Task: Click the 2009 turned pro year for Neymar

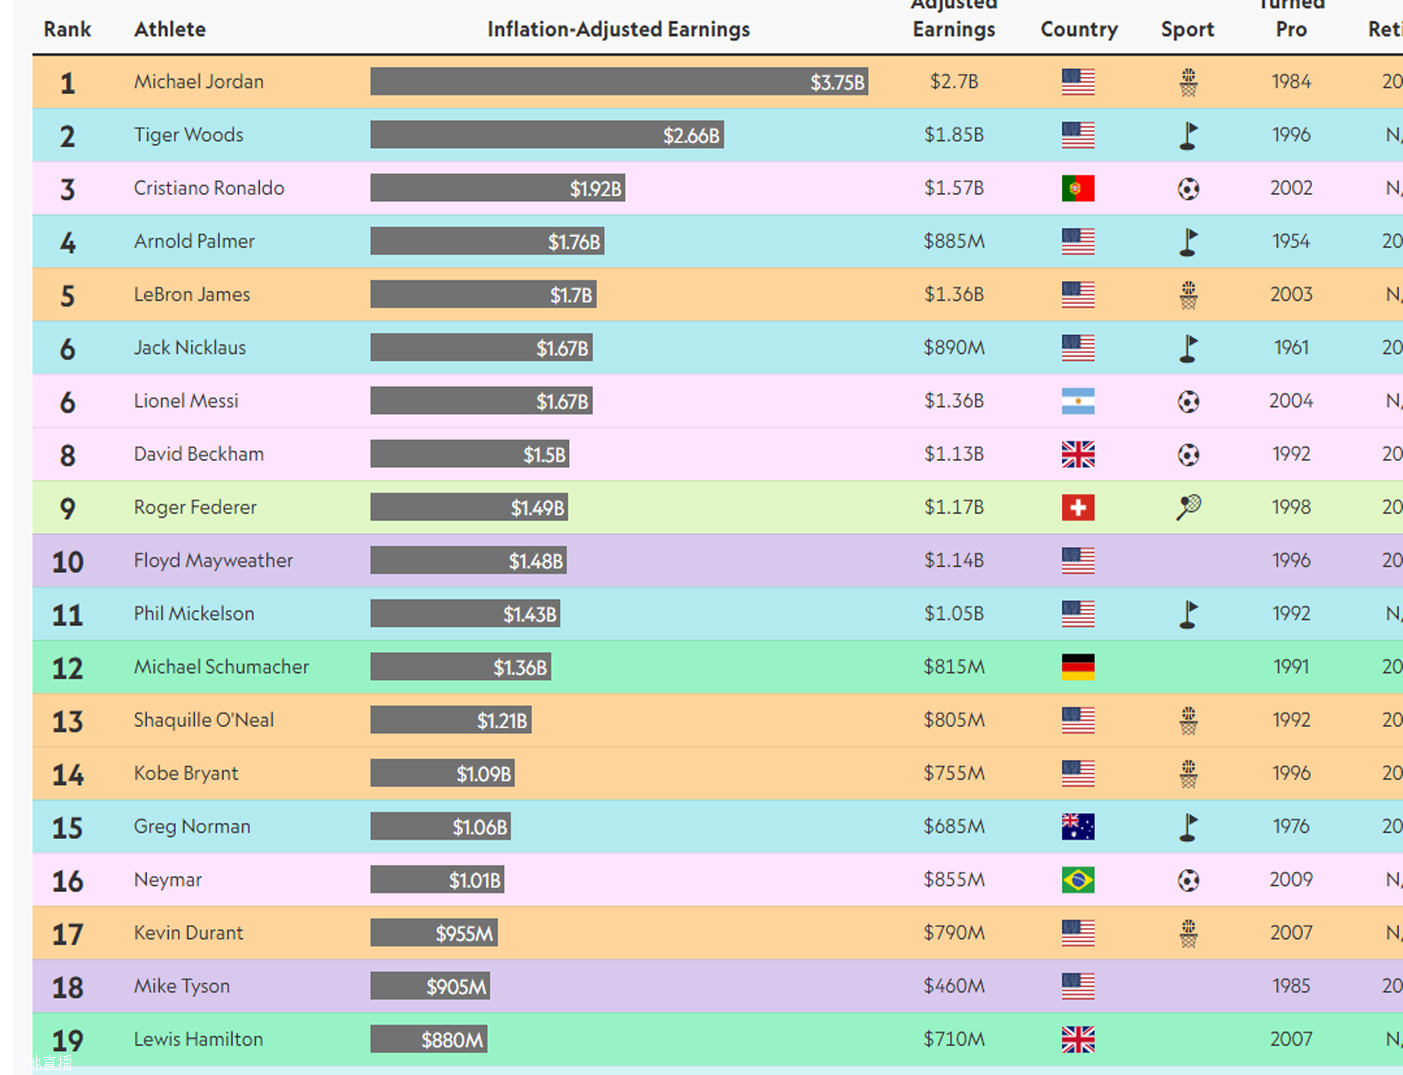Action: 1291,880
